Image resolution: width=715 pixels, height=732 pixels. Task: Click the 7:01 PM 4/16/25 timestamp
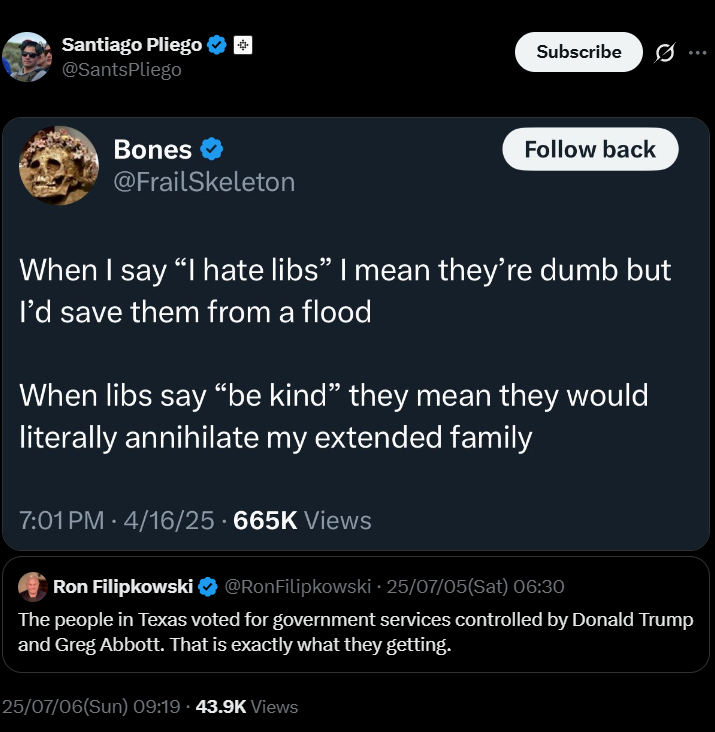coord(117,520)
